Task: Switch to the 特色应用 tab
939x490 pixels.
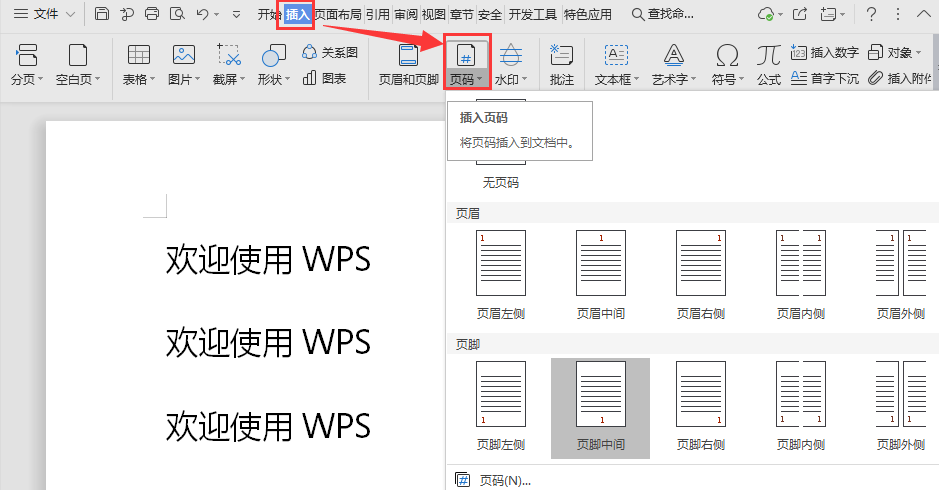Action: tap(588, 14)
